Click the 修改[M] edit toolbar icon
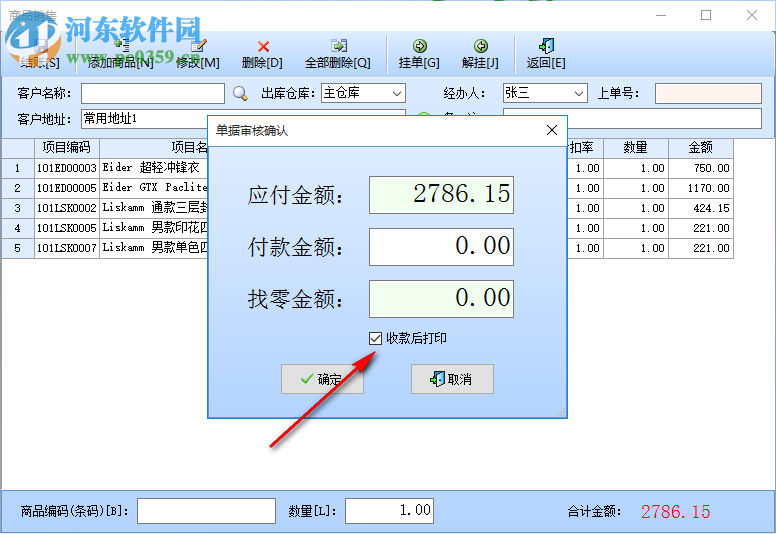 (x=198, y=46)
